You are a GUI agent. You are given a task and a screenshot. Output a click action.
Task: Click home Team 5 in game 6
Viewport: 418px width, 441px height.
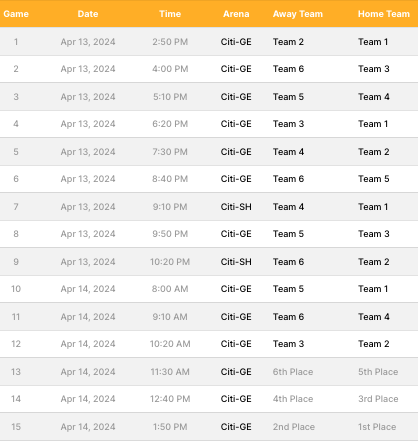click(x=374, y=179)
